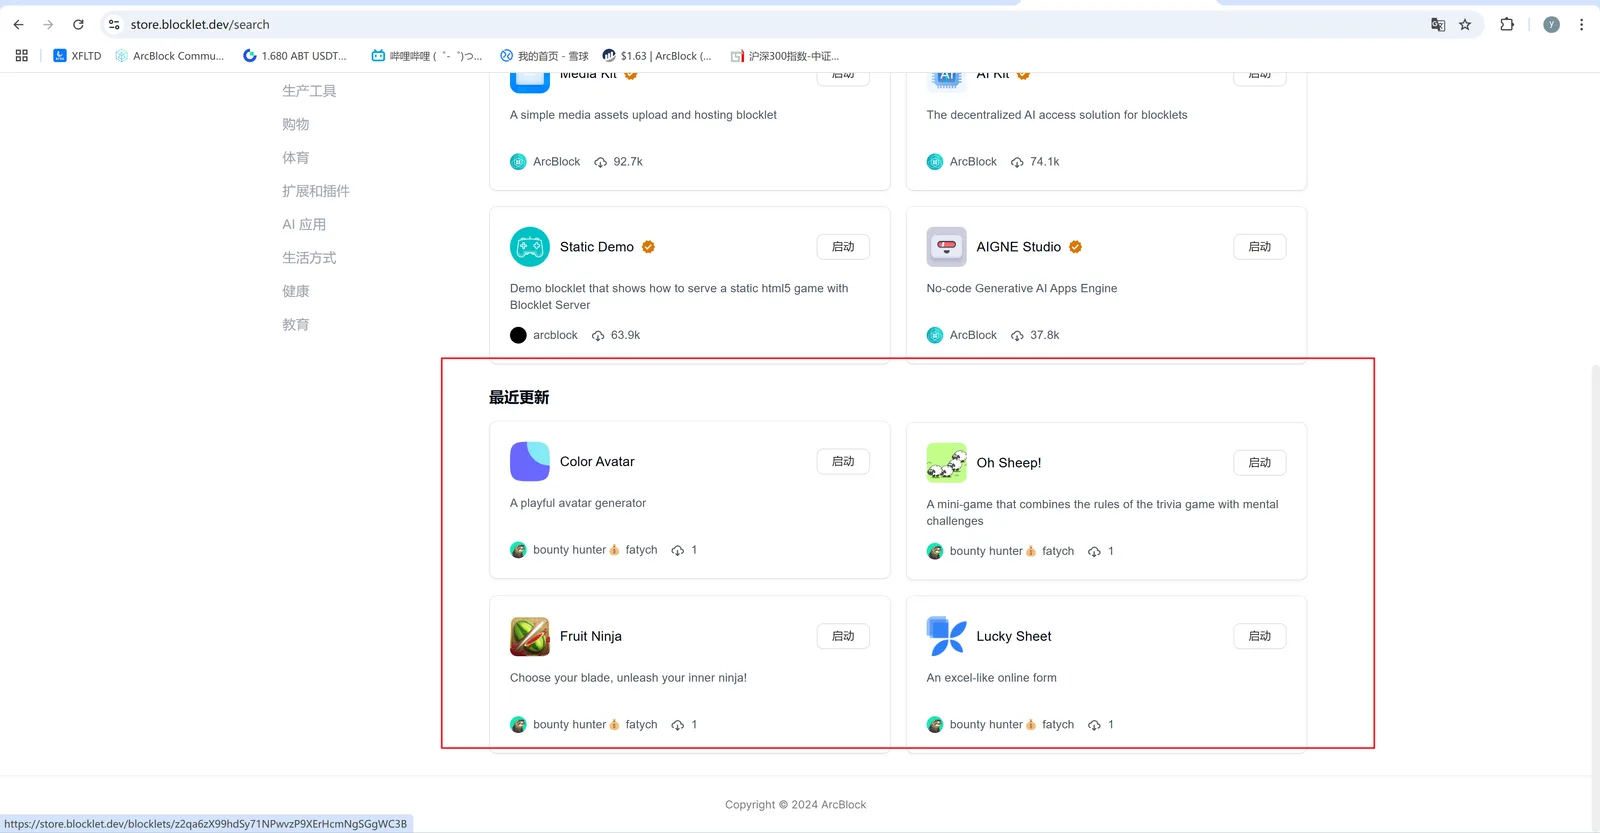Viewport: 1600px width, 833px height.
Task: Click the Static Demo verified badge
Action: click(x=648, y=247)
